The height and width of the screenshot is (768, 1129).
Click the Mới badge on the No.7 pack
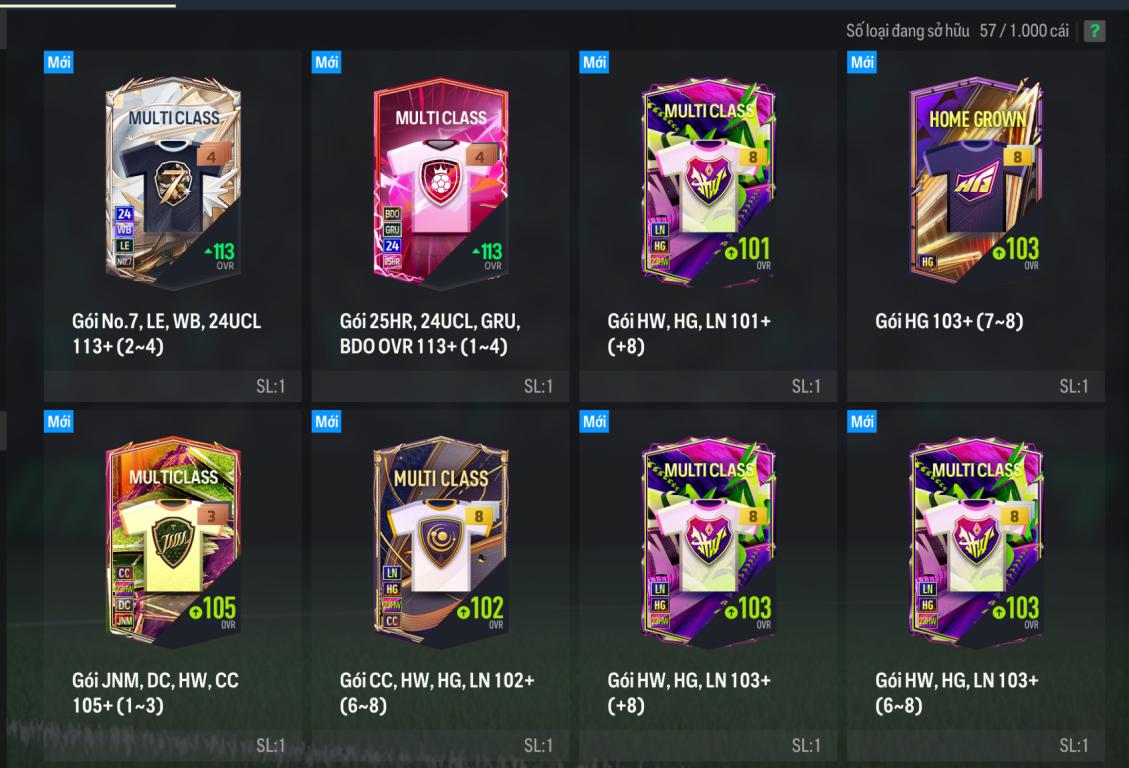click(59, 62)
